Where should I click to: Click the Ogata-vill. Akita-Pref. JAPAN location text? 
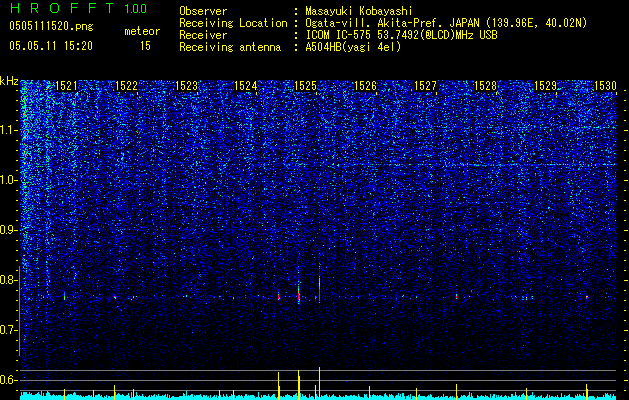coord(445,23)
